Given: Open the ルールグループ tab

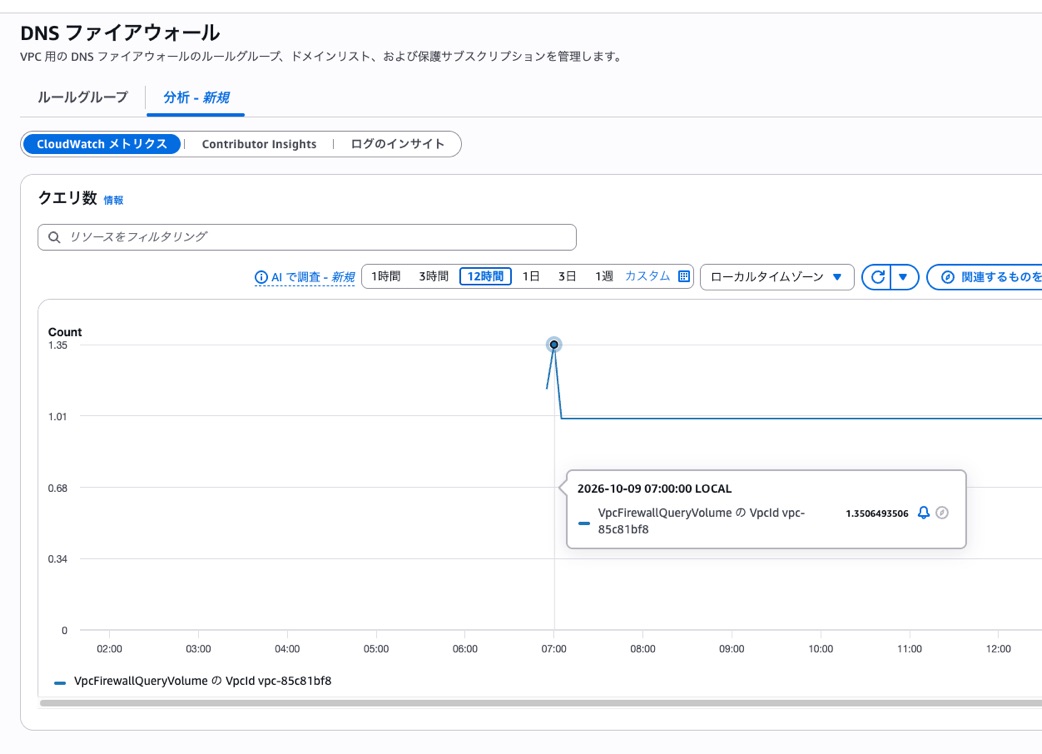Looking at the screenshot, I should pyautogui.click(x=82, y=98).
